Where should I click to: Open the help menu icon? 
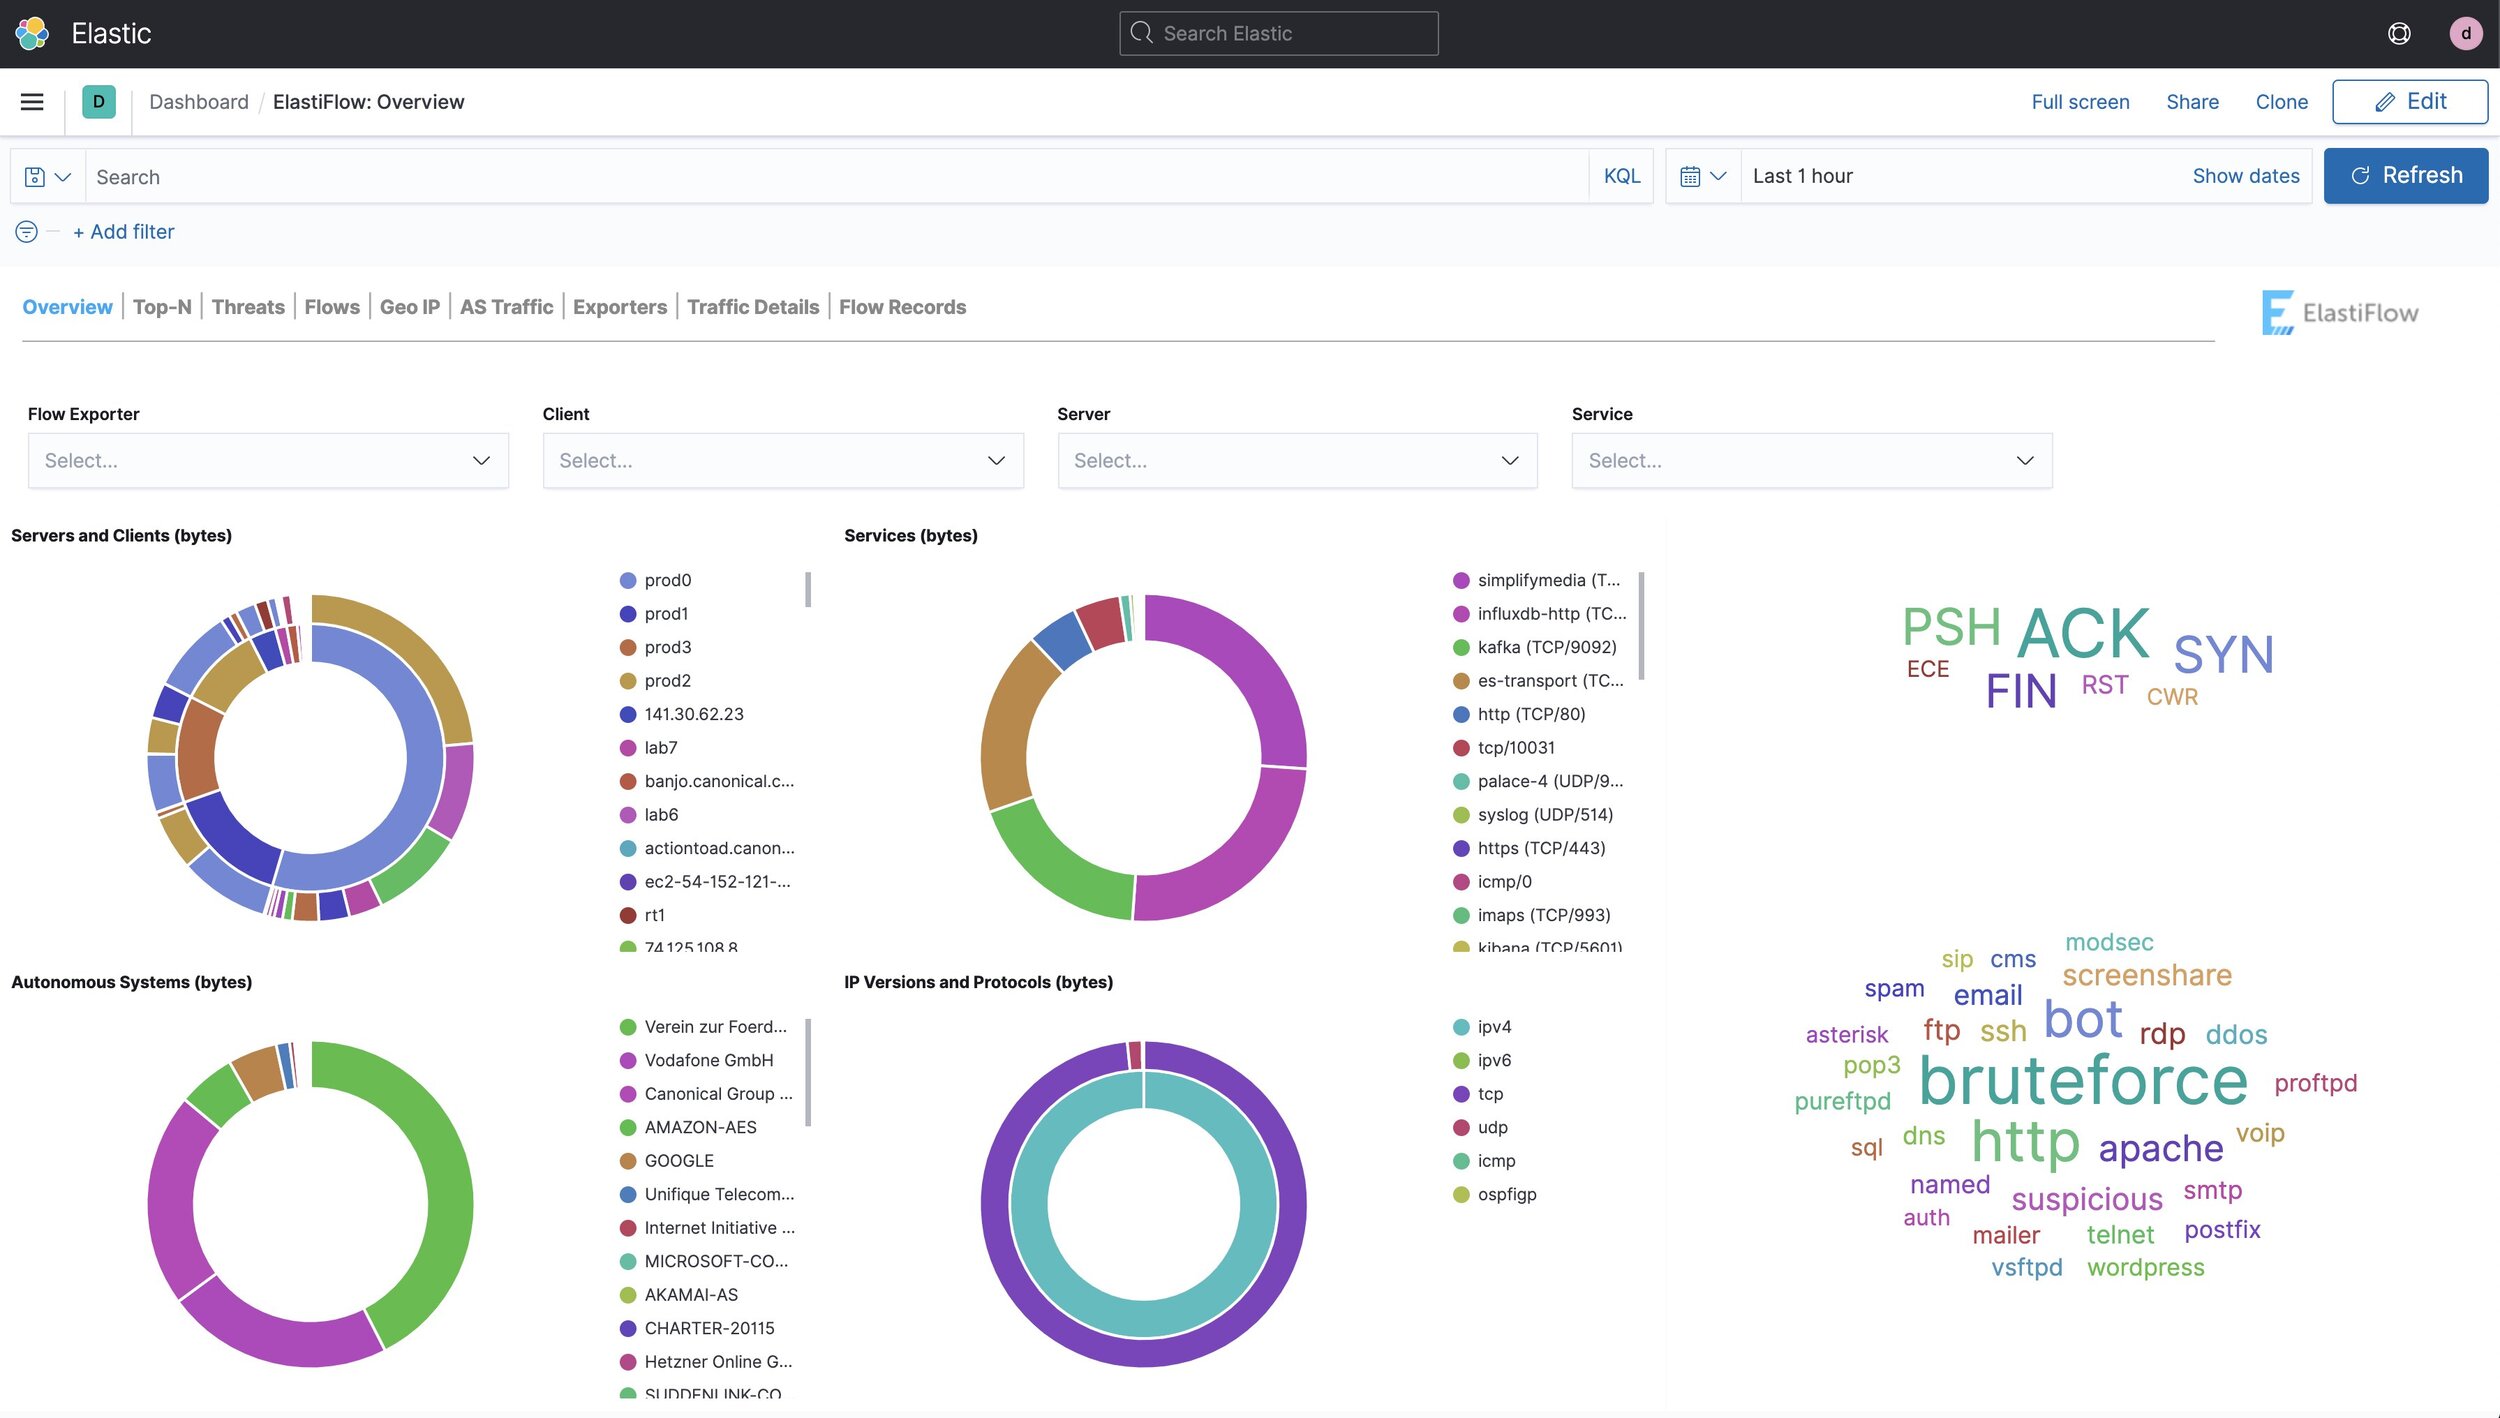2398,33
